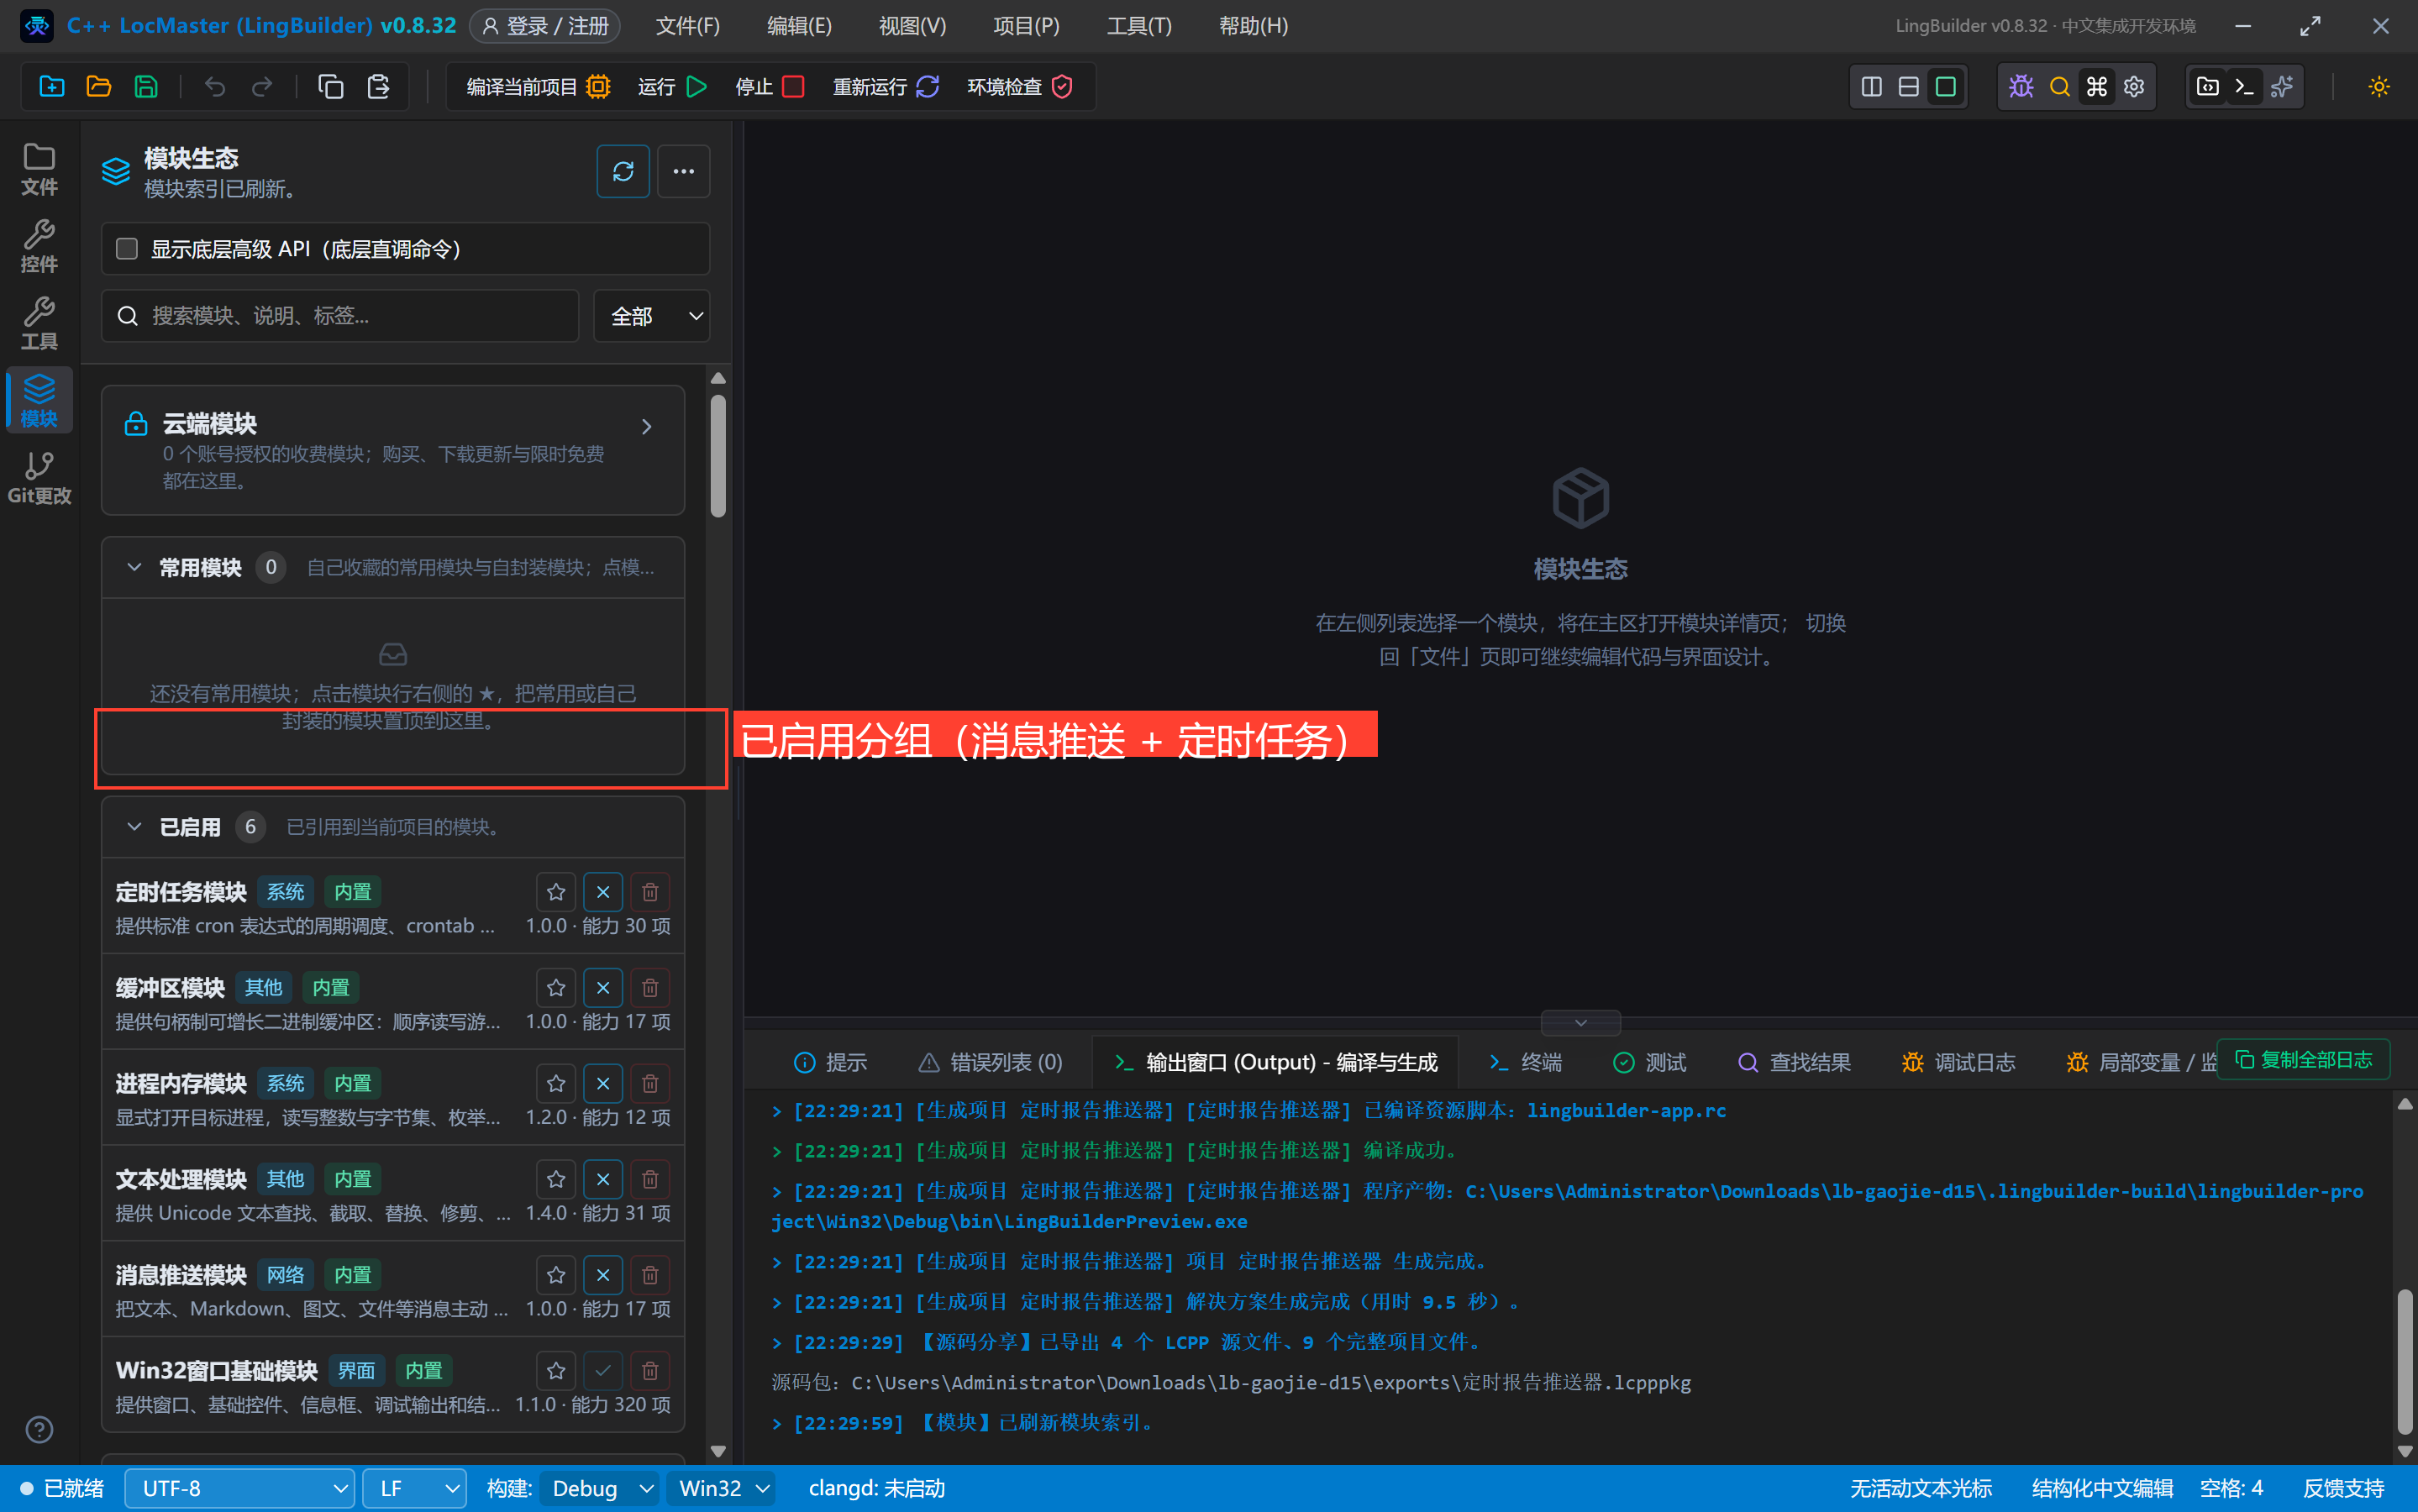Open the 控件 sidebar panel
Screen dimensions: 2418x1512
pos(39,246)
